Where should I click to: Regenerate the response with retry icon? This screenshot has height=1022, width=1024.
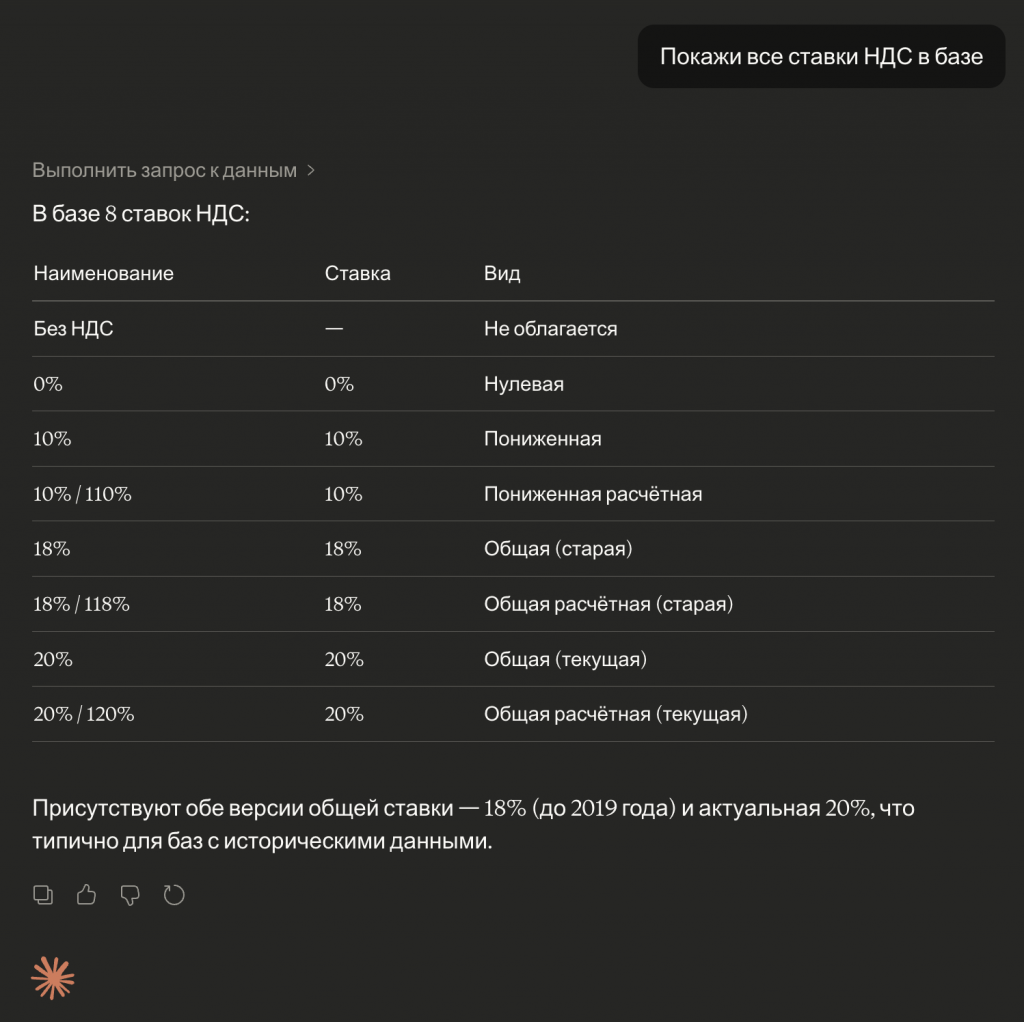click(x=174, y=895)
